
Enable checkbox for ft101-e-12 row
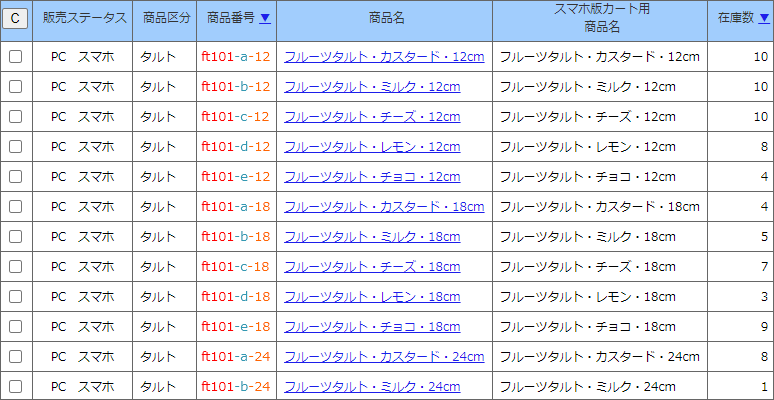click(16, 176)
